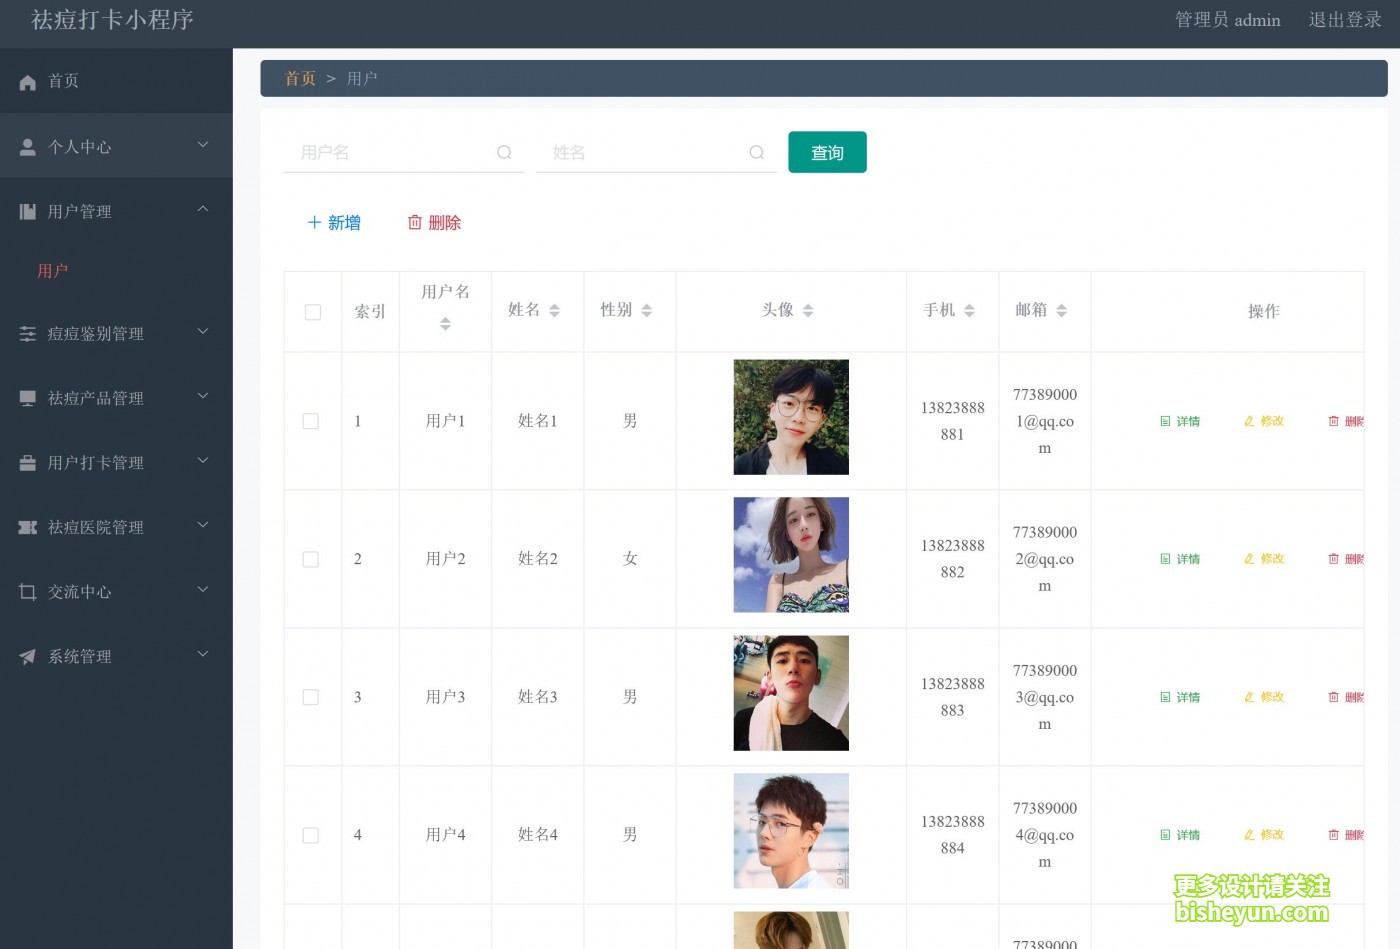Click the briefcase icon beside 用户打卡管理

28,463
